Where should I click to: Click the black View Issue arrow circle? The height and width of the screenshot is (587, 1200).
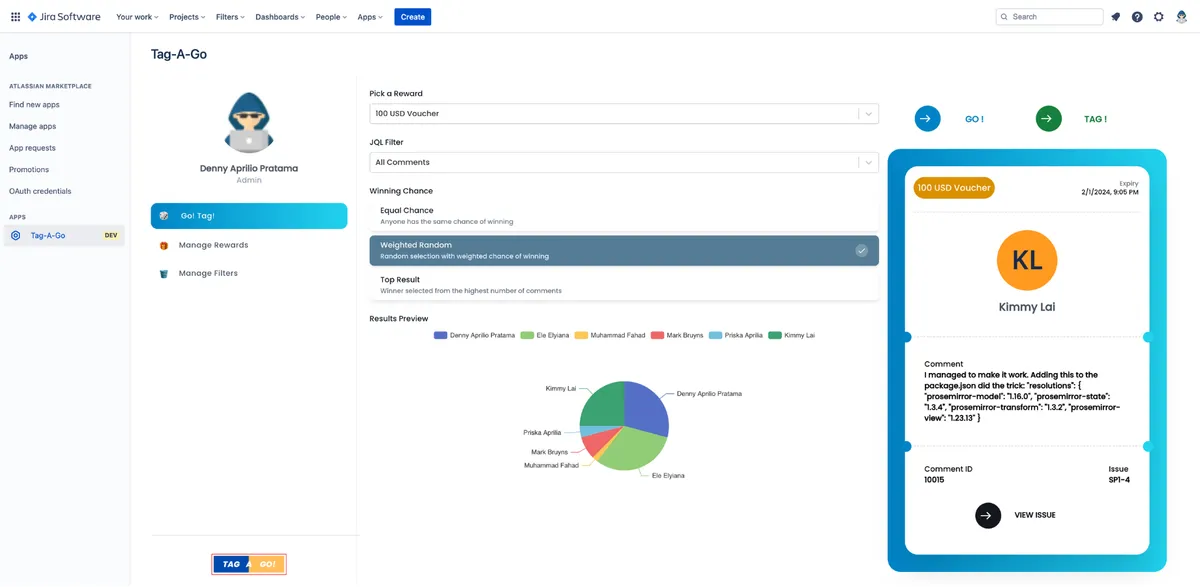987,515
